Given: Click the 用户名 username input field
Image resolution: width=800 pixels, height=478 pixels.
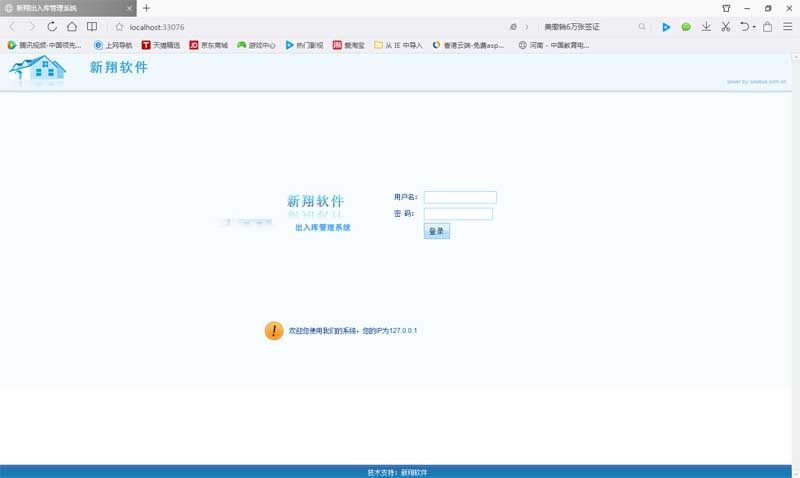Looking at the screenshot, I should tap(460, 197).
